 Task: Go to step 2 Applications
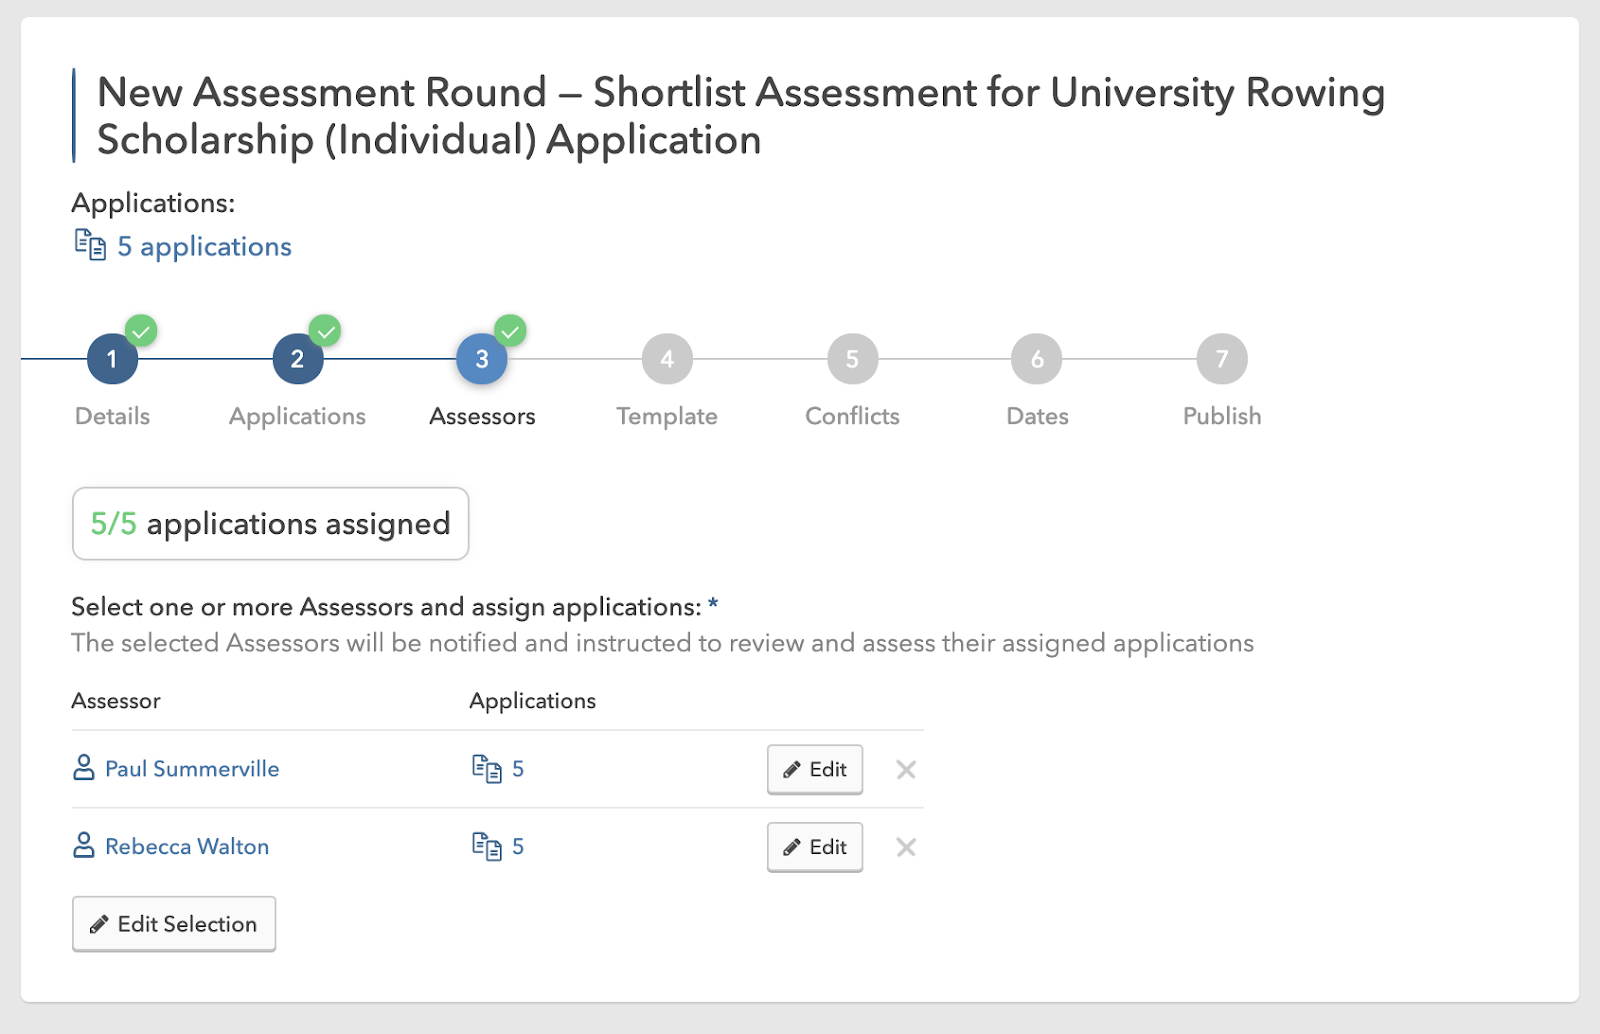point(297,360)
